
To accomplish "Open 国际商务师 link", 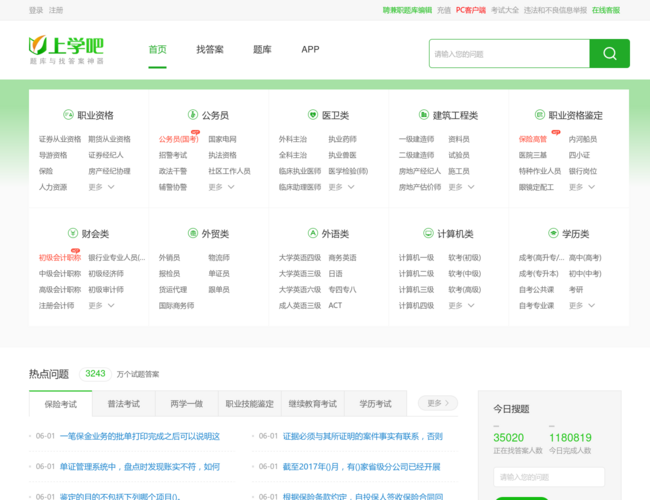I will [176, 306].
